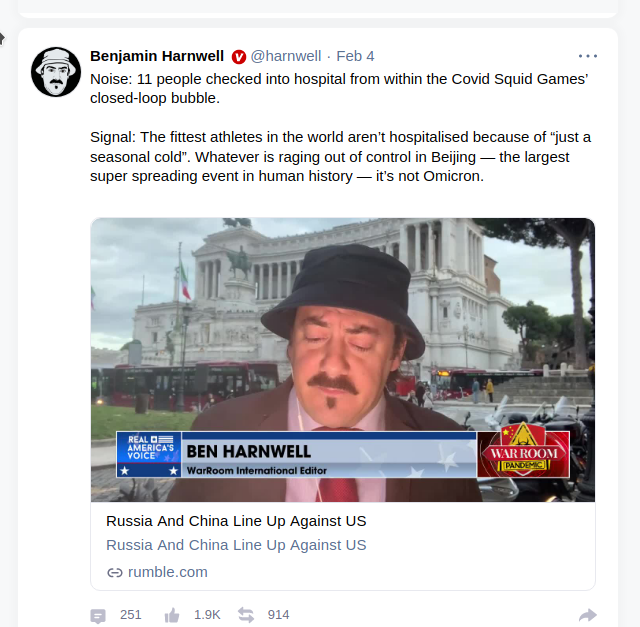
Task: Open the Feb 4 post timestamp
Action: pyautogui.click(x=355, y=56)
